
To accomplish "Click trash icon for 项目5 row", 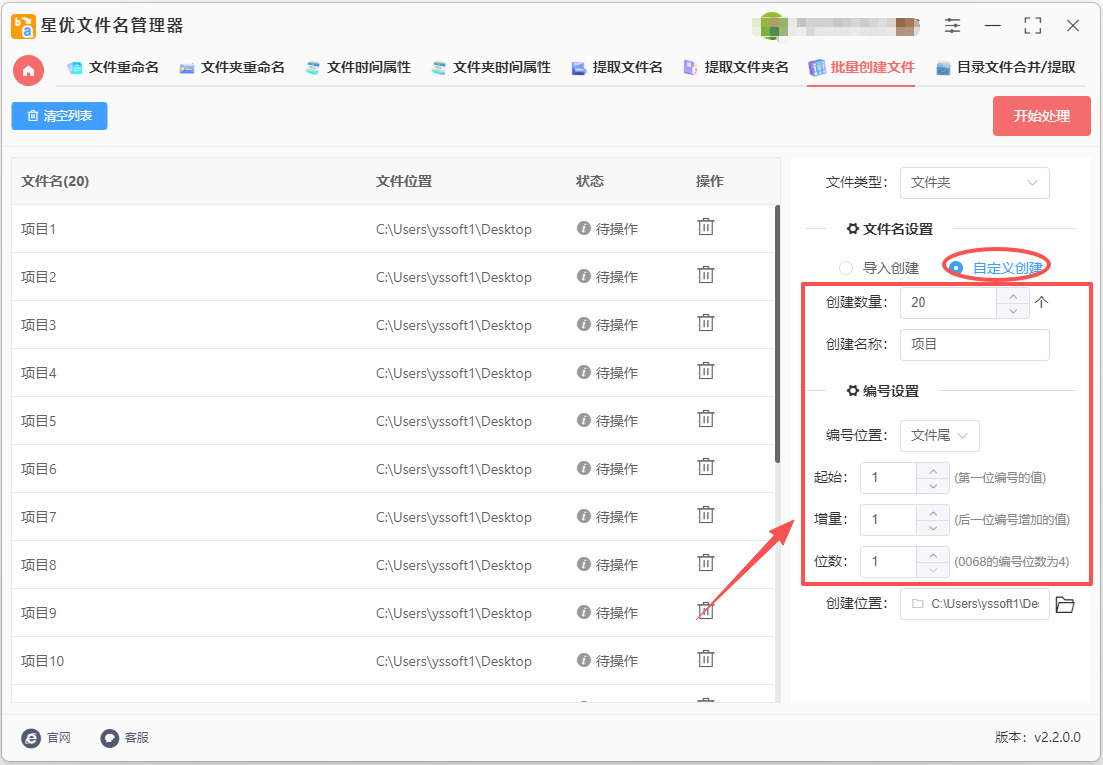I will coord(706,419).
